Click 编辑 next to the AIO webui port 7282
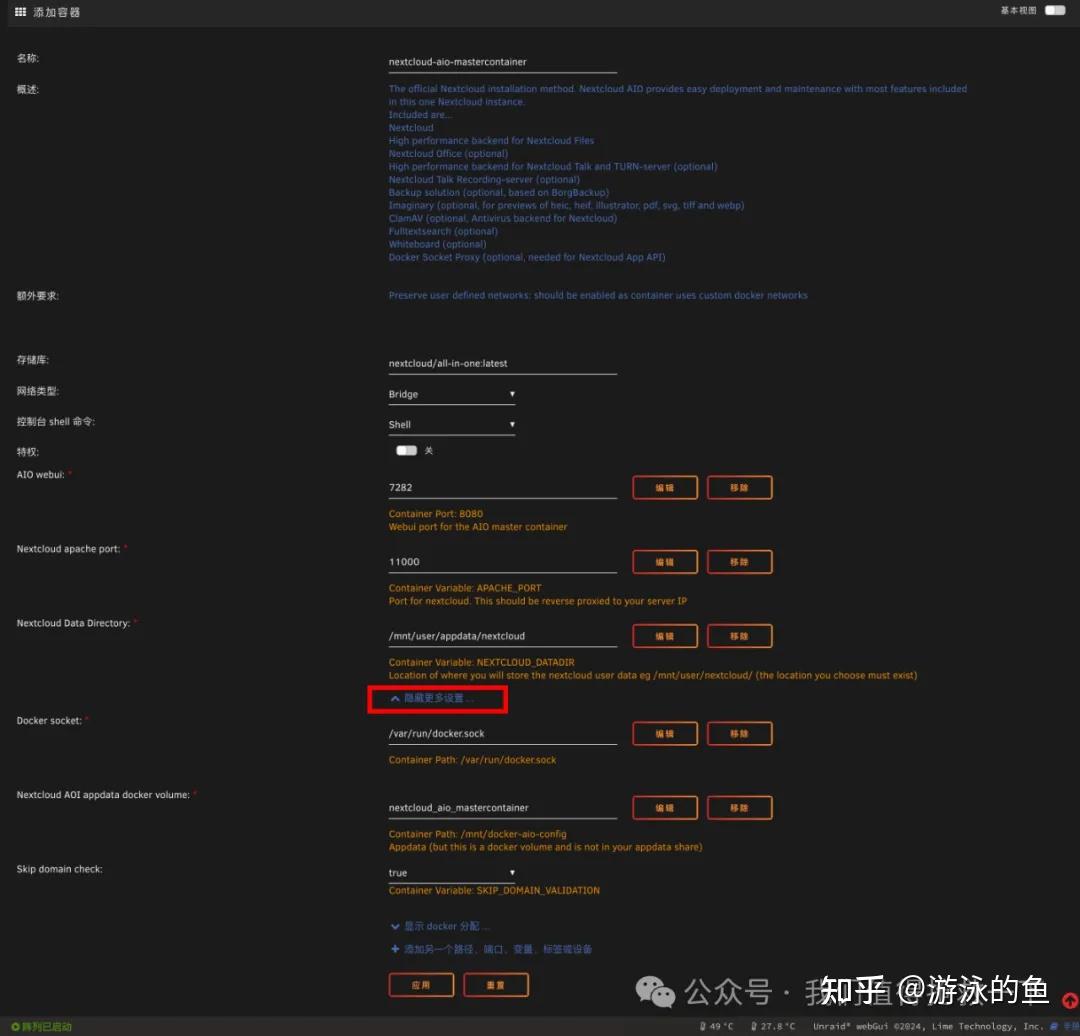Image resolution: width=1080 pixels, height=1036 pixels. coord(664,487)
